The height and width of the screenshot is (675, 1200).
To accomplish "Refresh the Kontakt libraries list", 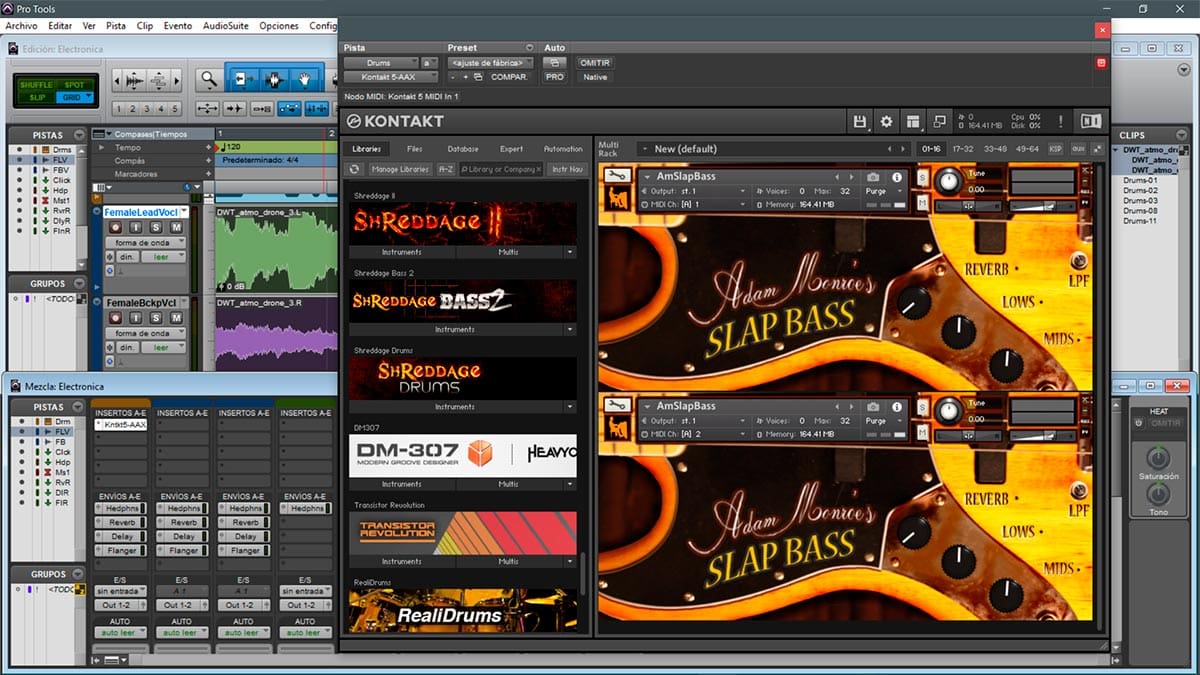I will pos(355,169).
